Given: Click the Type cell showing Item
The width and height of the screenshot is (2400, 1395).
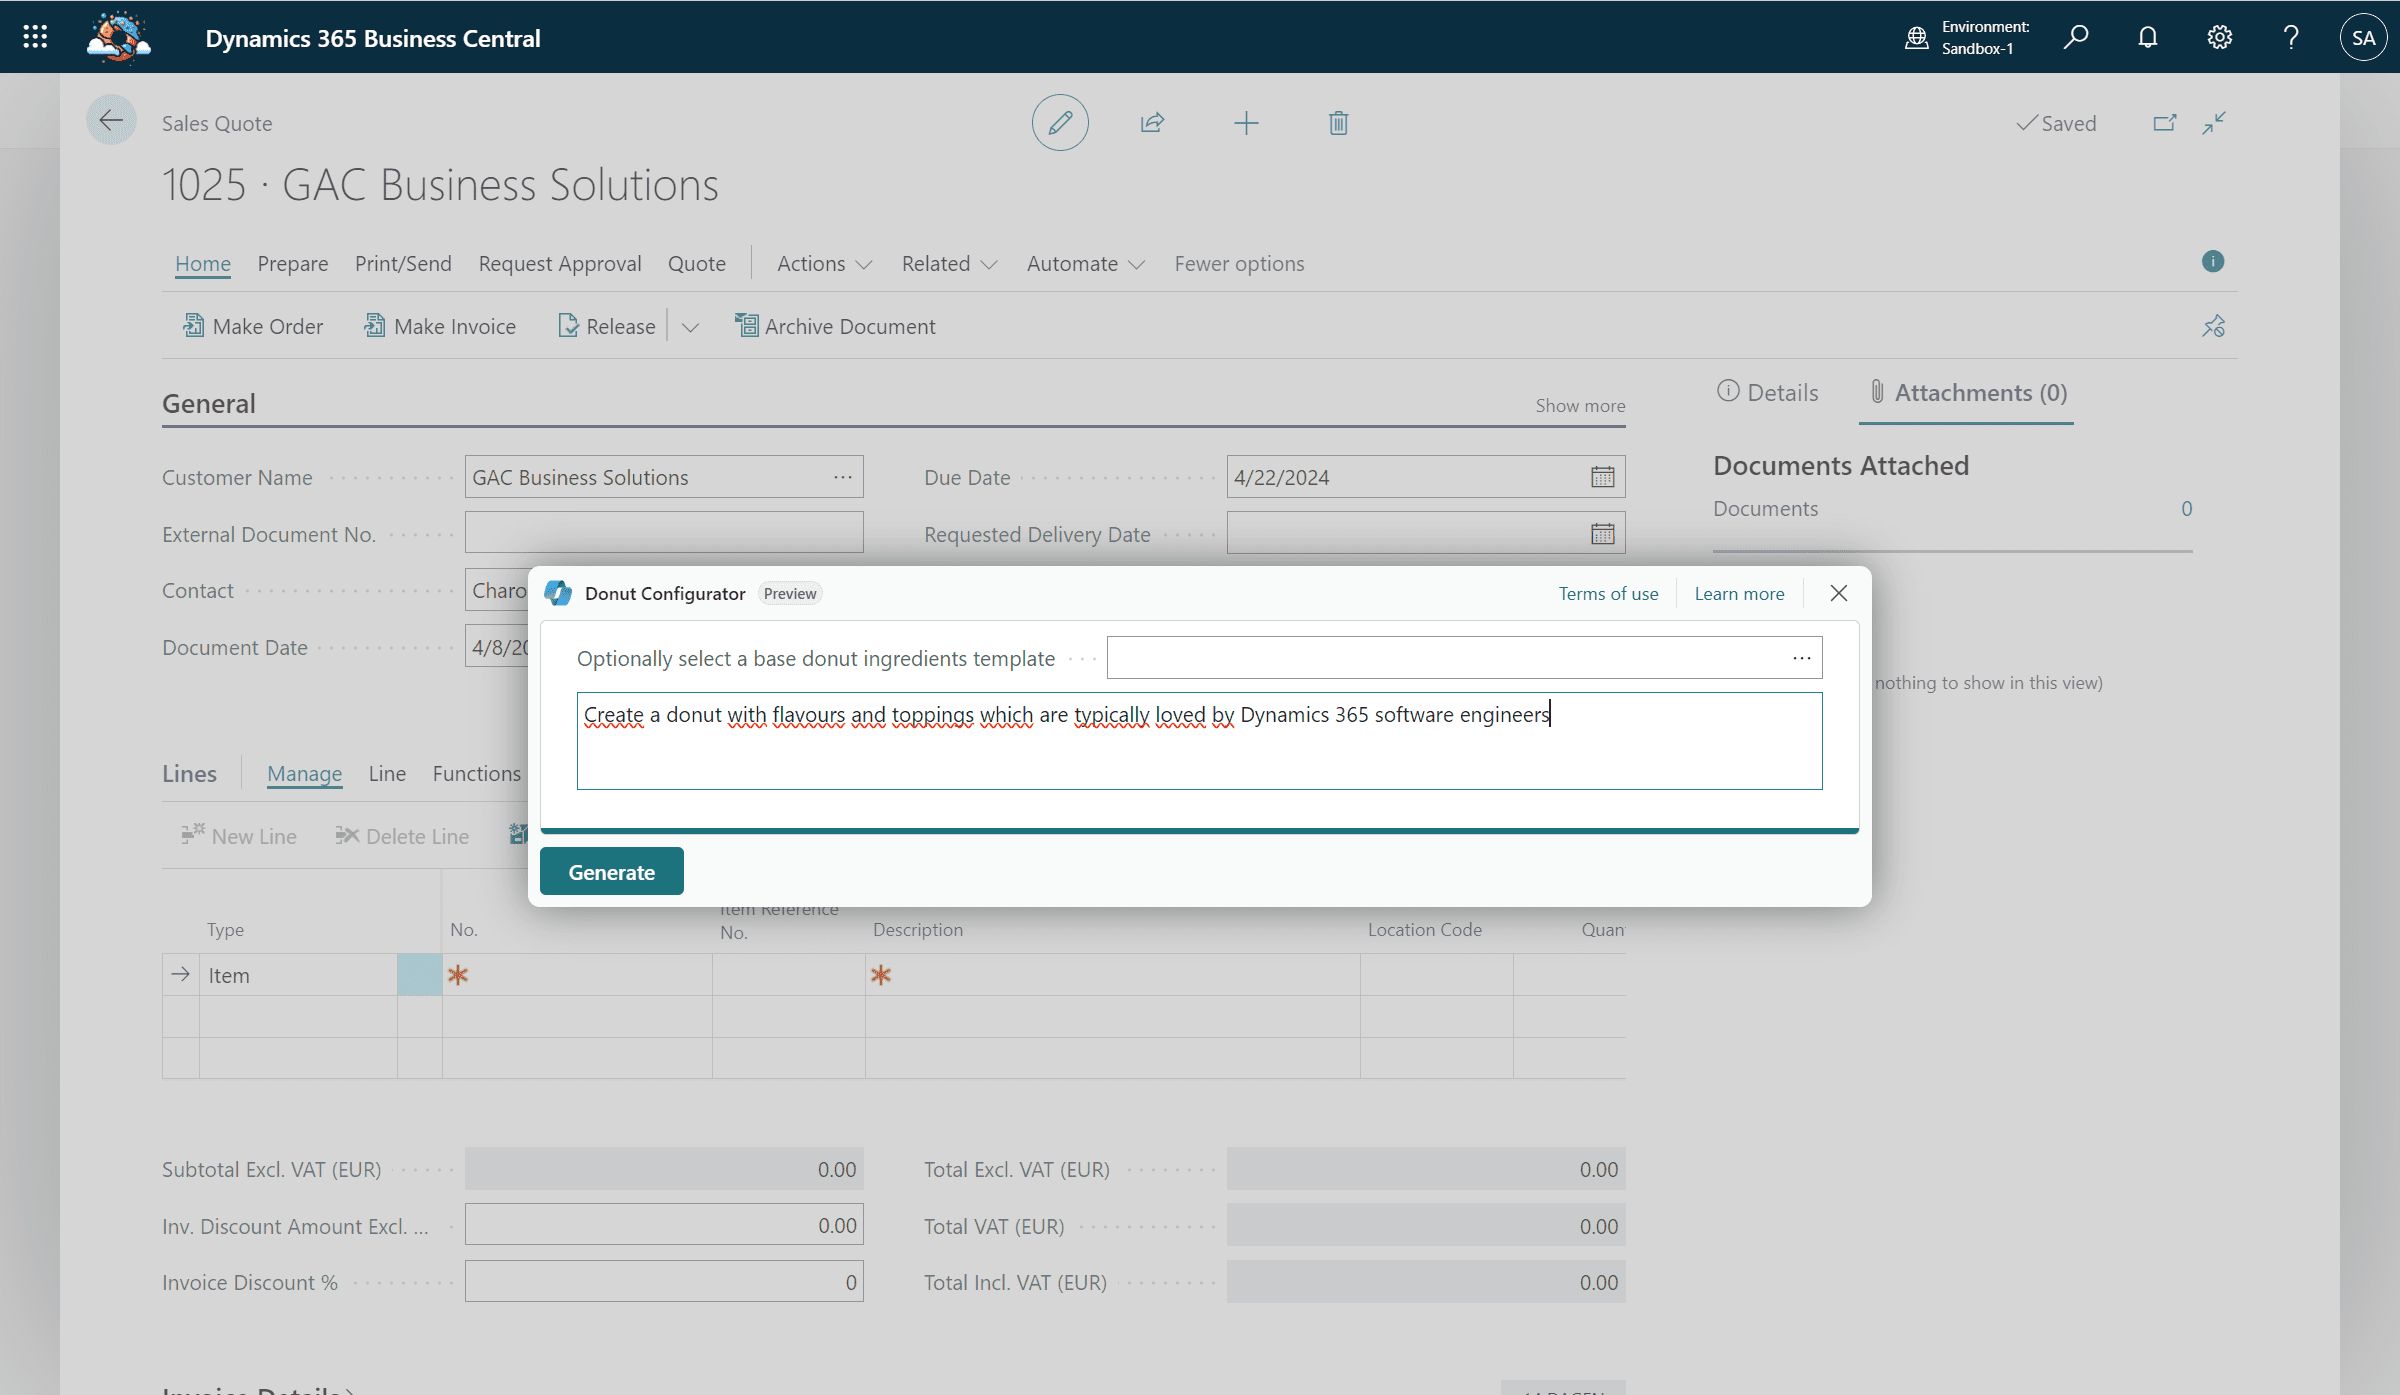Looking at the screenshot, I should [299, 975].
